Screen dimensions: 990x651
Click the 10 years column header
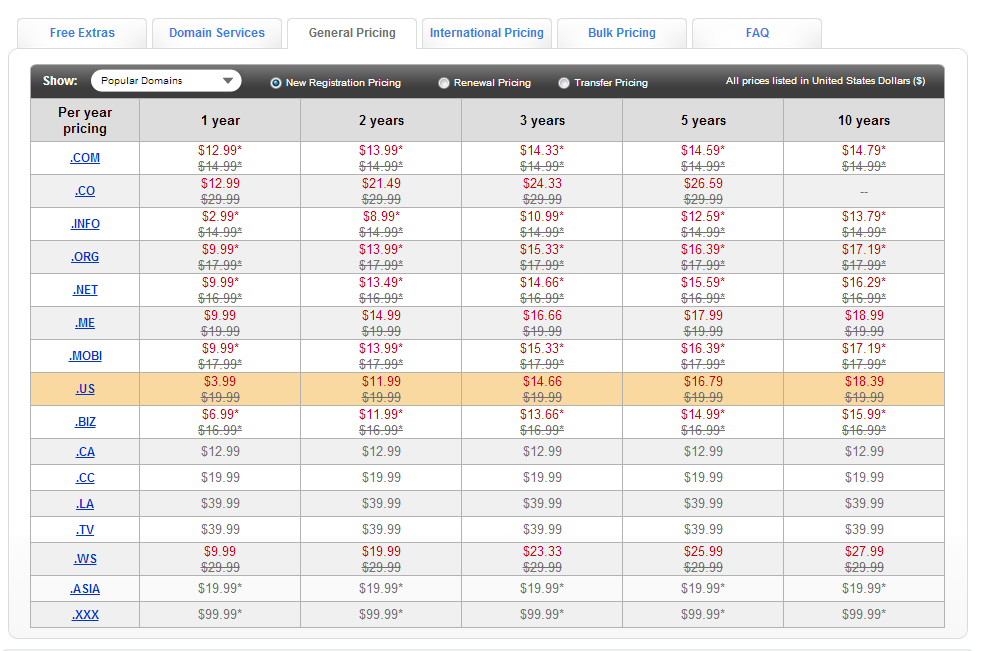point(864,121)
